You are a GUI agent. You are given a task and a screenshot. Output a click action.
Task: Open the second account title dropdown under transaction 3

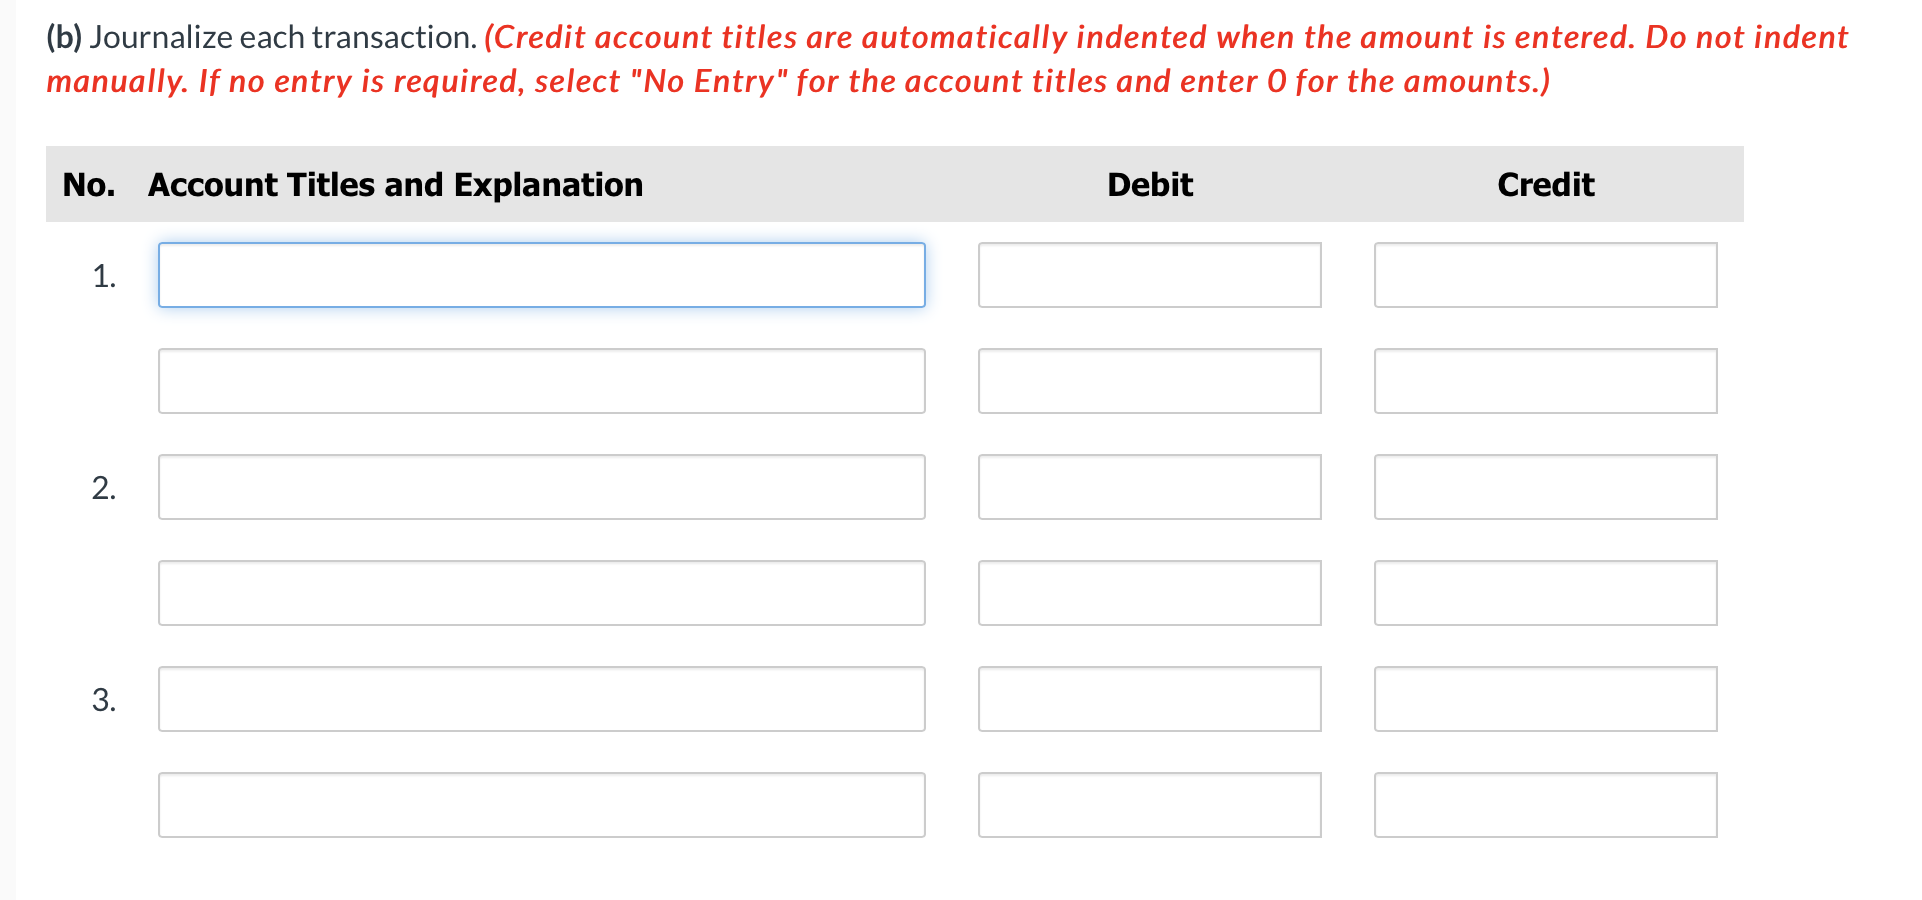[x=541, y=804]
